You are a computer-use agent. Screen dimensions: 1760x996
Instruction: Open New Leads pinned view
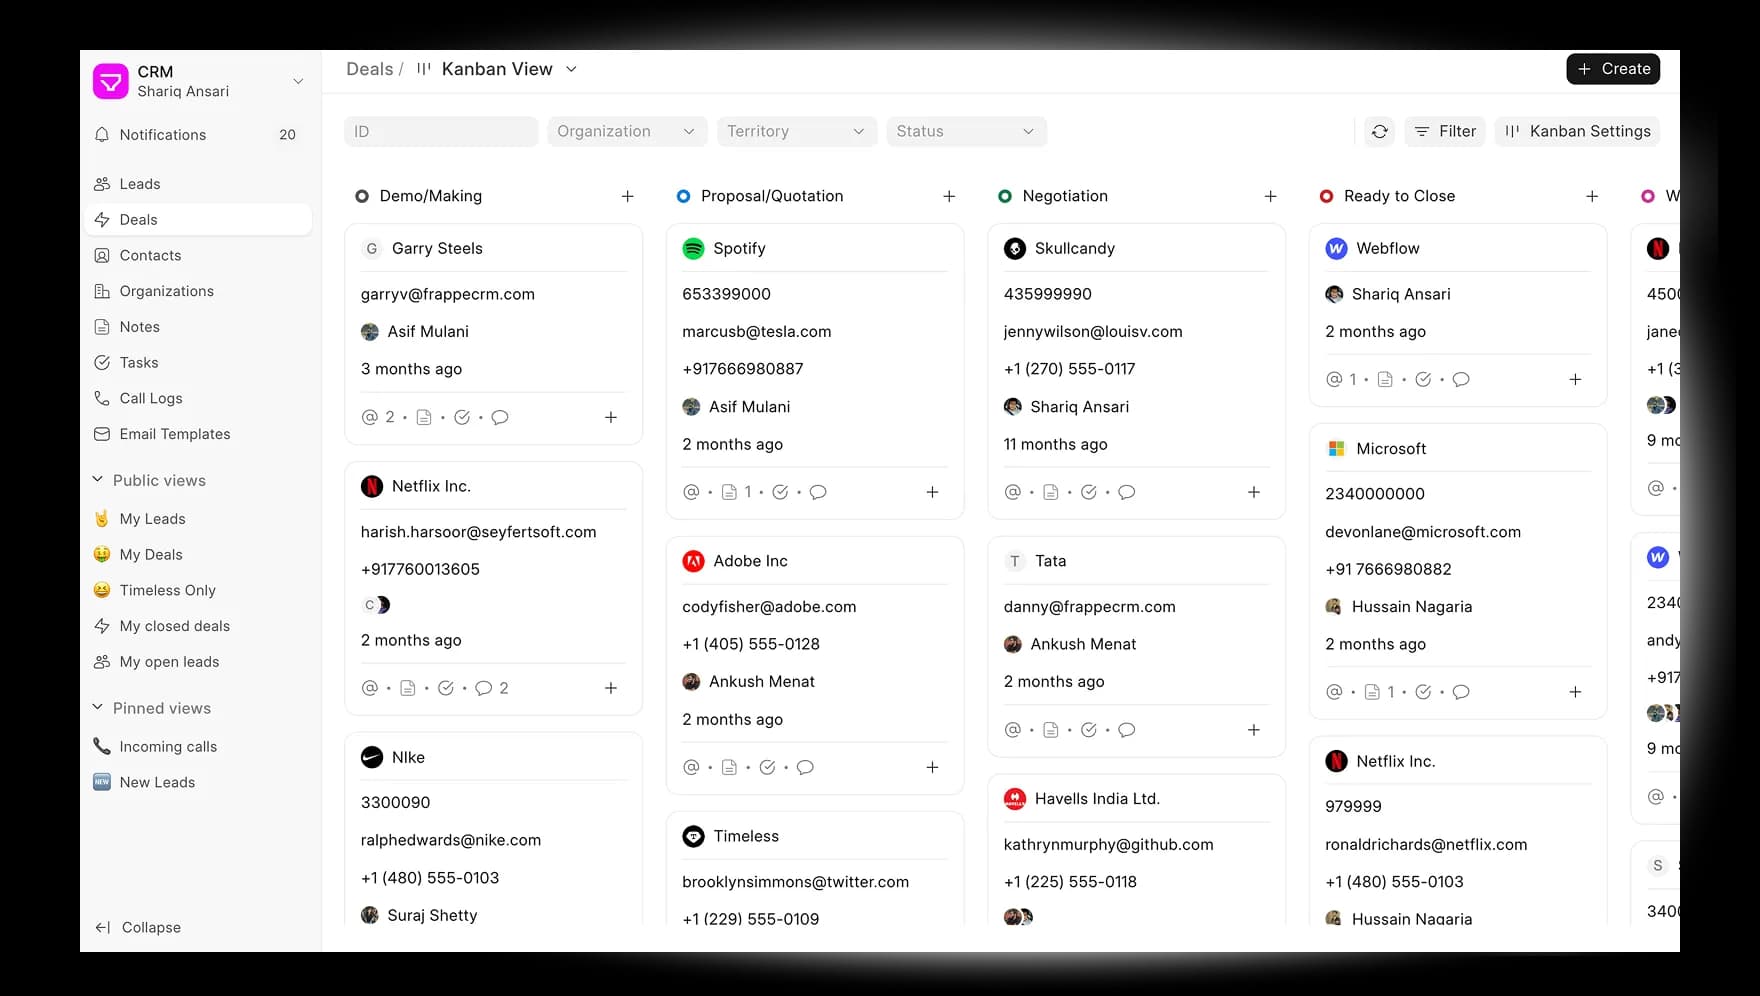click(198, 782)
